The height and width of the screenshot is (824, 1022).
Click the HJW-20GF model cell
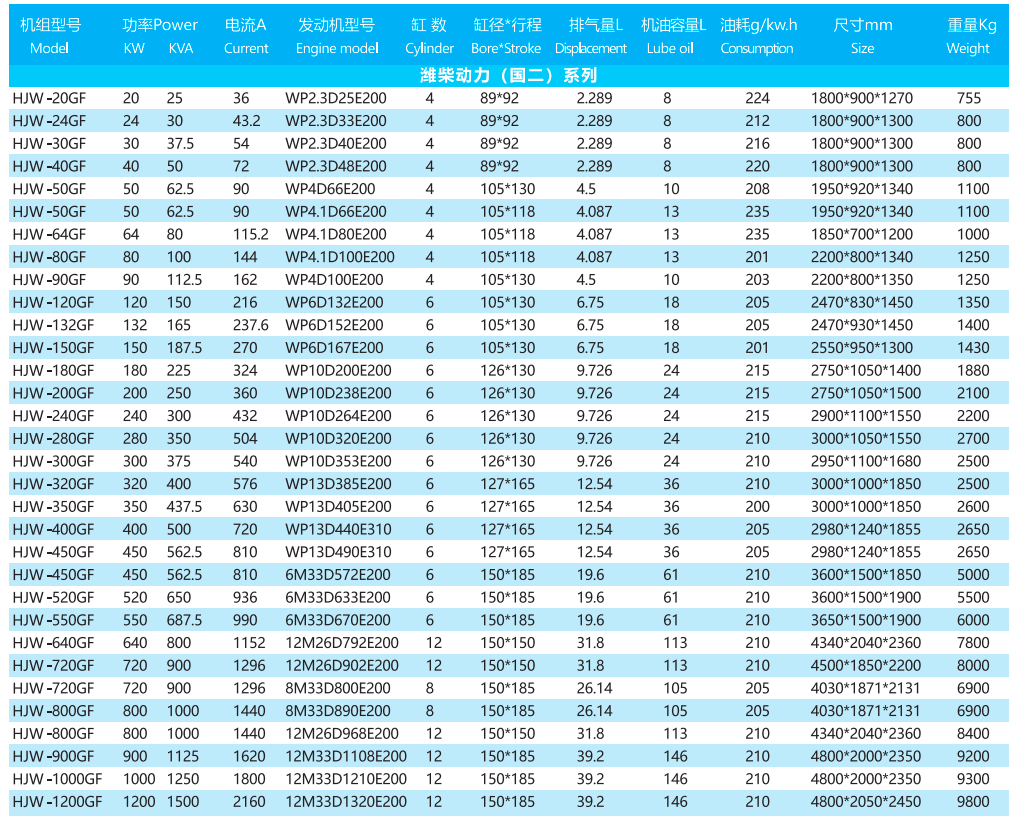click(x=49, y=98)
